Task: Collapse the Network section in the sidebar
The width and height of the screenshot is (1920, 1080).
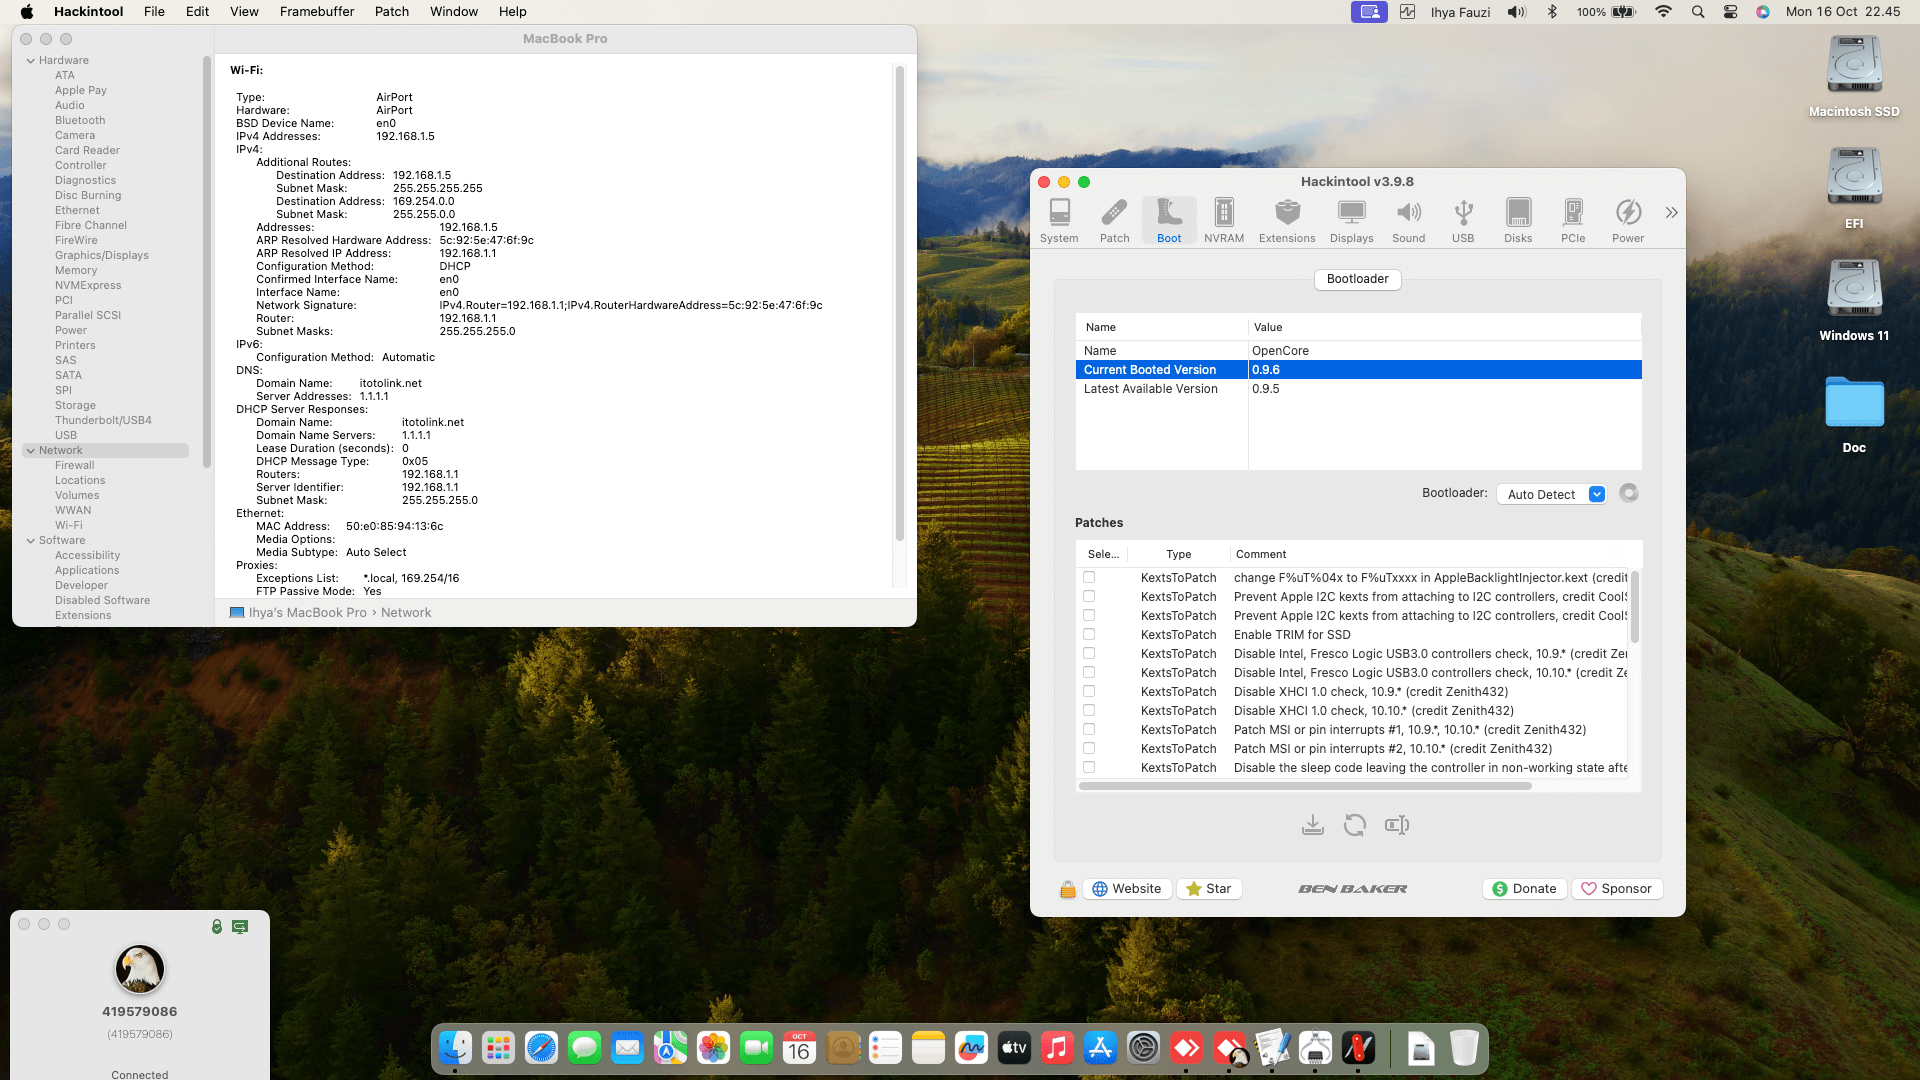Action: (31, 451)
